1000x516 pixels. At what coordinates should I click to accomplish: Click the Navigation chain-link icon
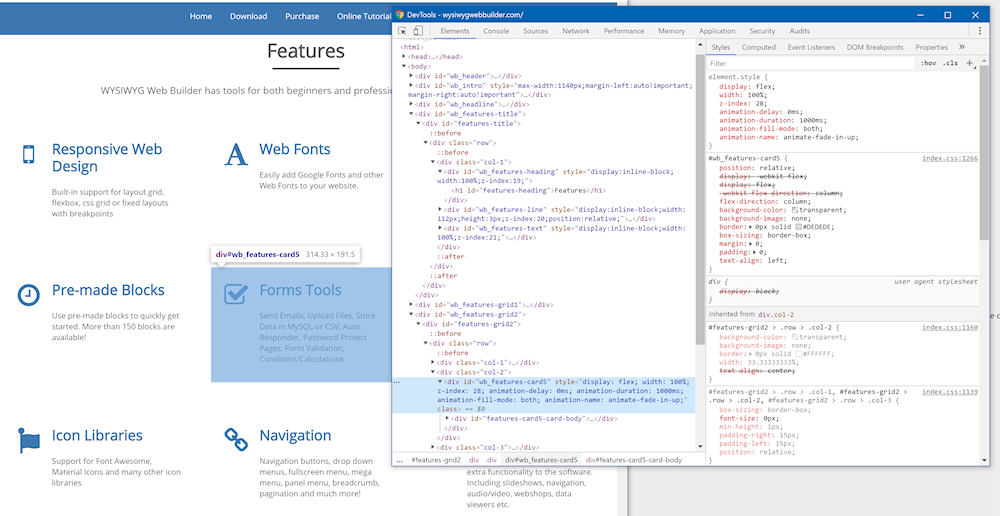point(236,438)
